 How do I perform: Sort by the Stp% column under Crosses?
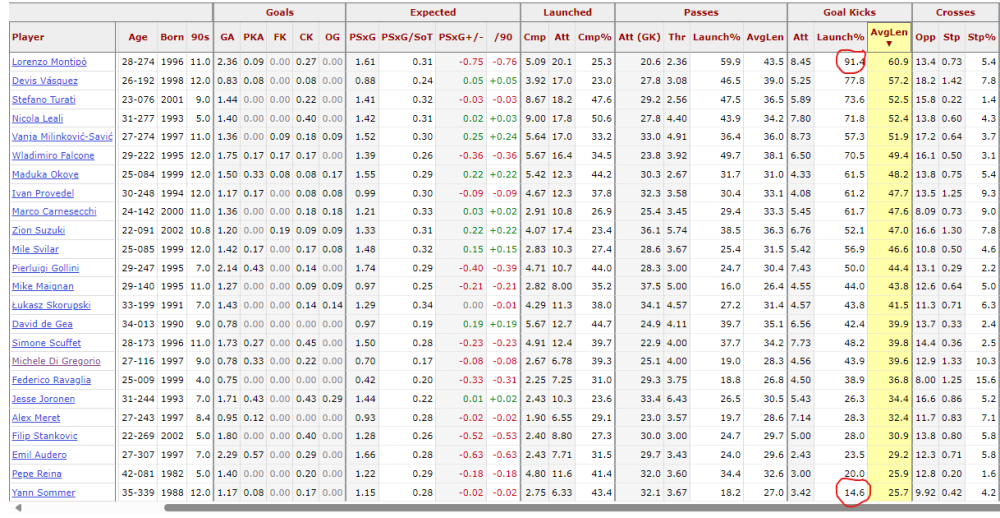click(x=987, y=37)
